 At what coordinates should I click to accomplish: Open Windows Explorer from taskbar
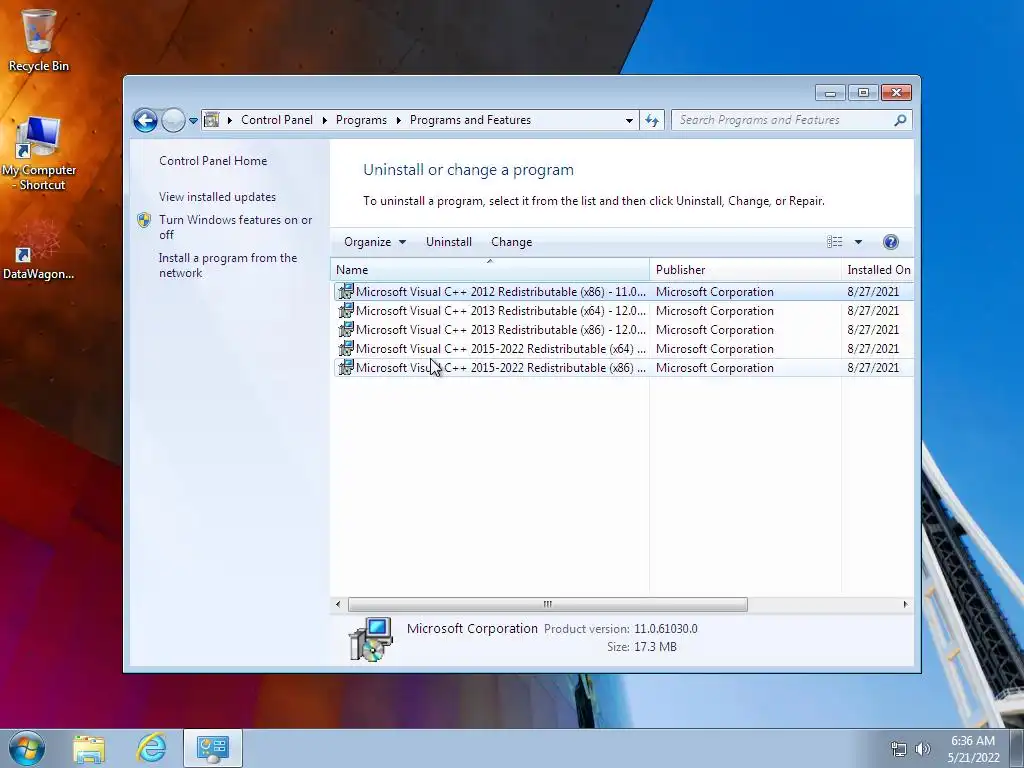pos(89,749)
